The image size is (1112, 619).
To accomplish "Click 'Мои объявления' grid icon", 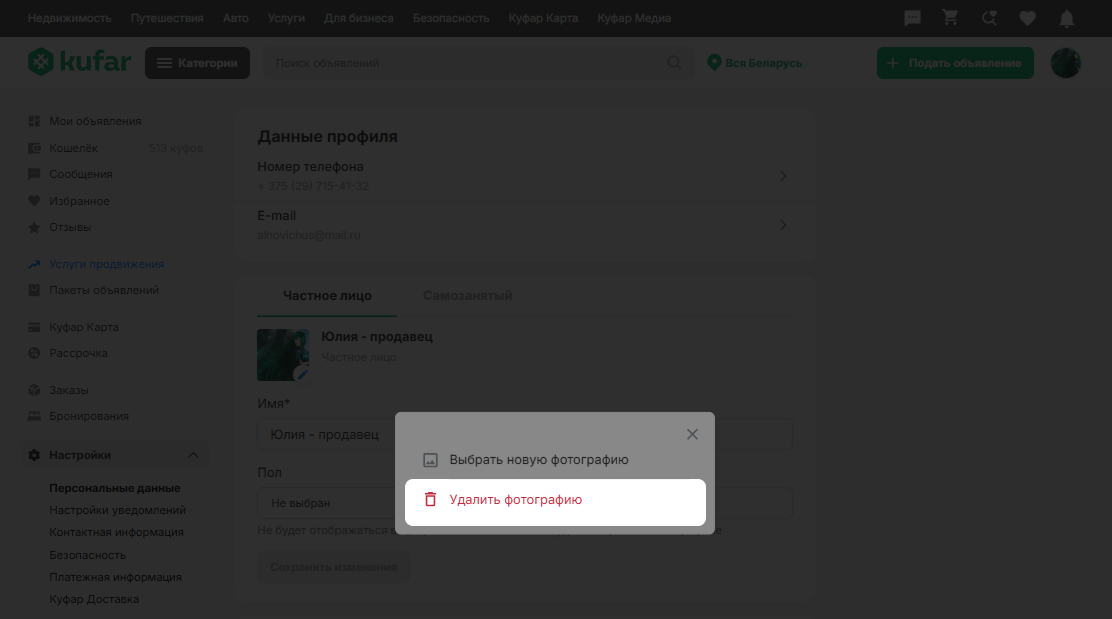I will (x=34, y=121).
